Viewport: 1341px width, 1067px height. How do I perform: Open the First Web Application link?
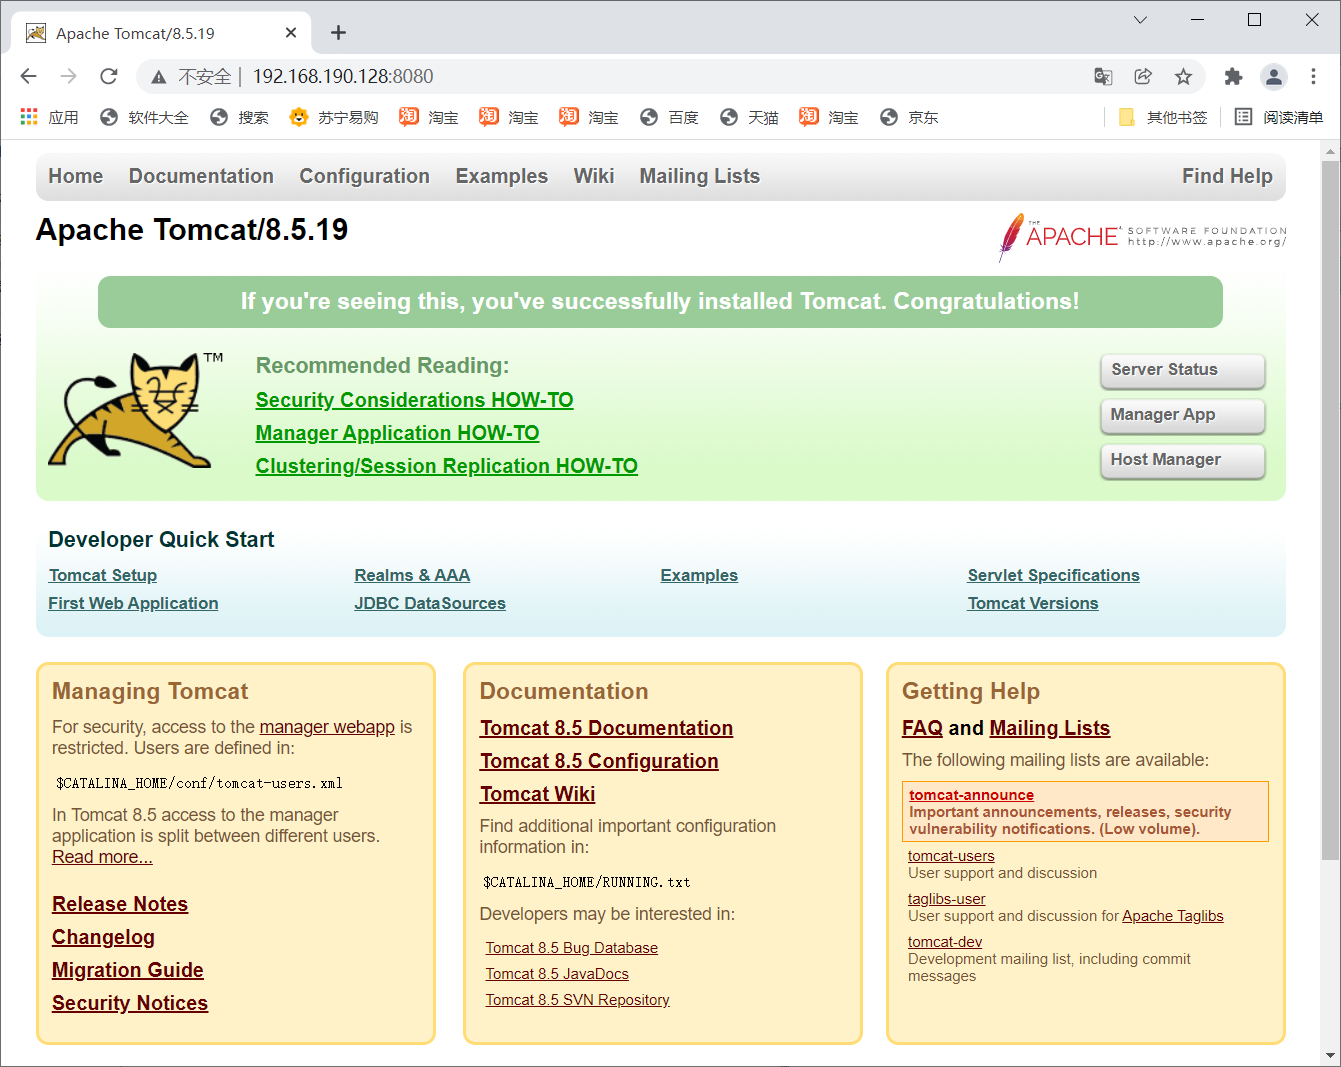point(133,603)
